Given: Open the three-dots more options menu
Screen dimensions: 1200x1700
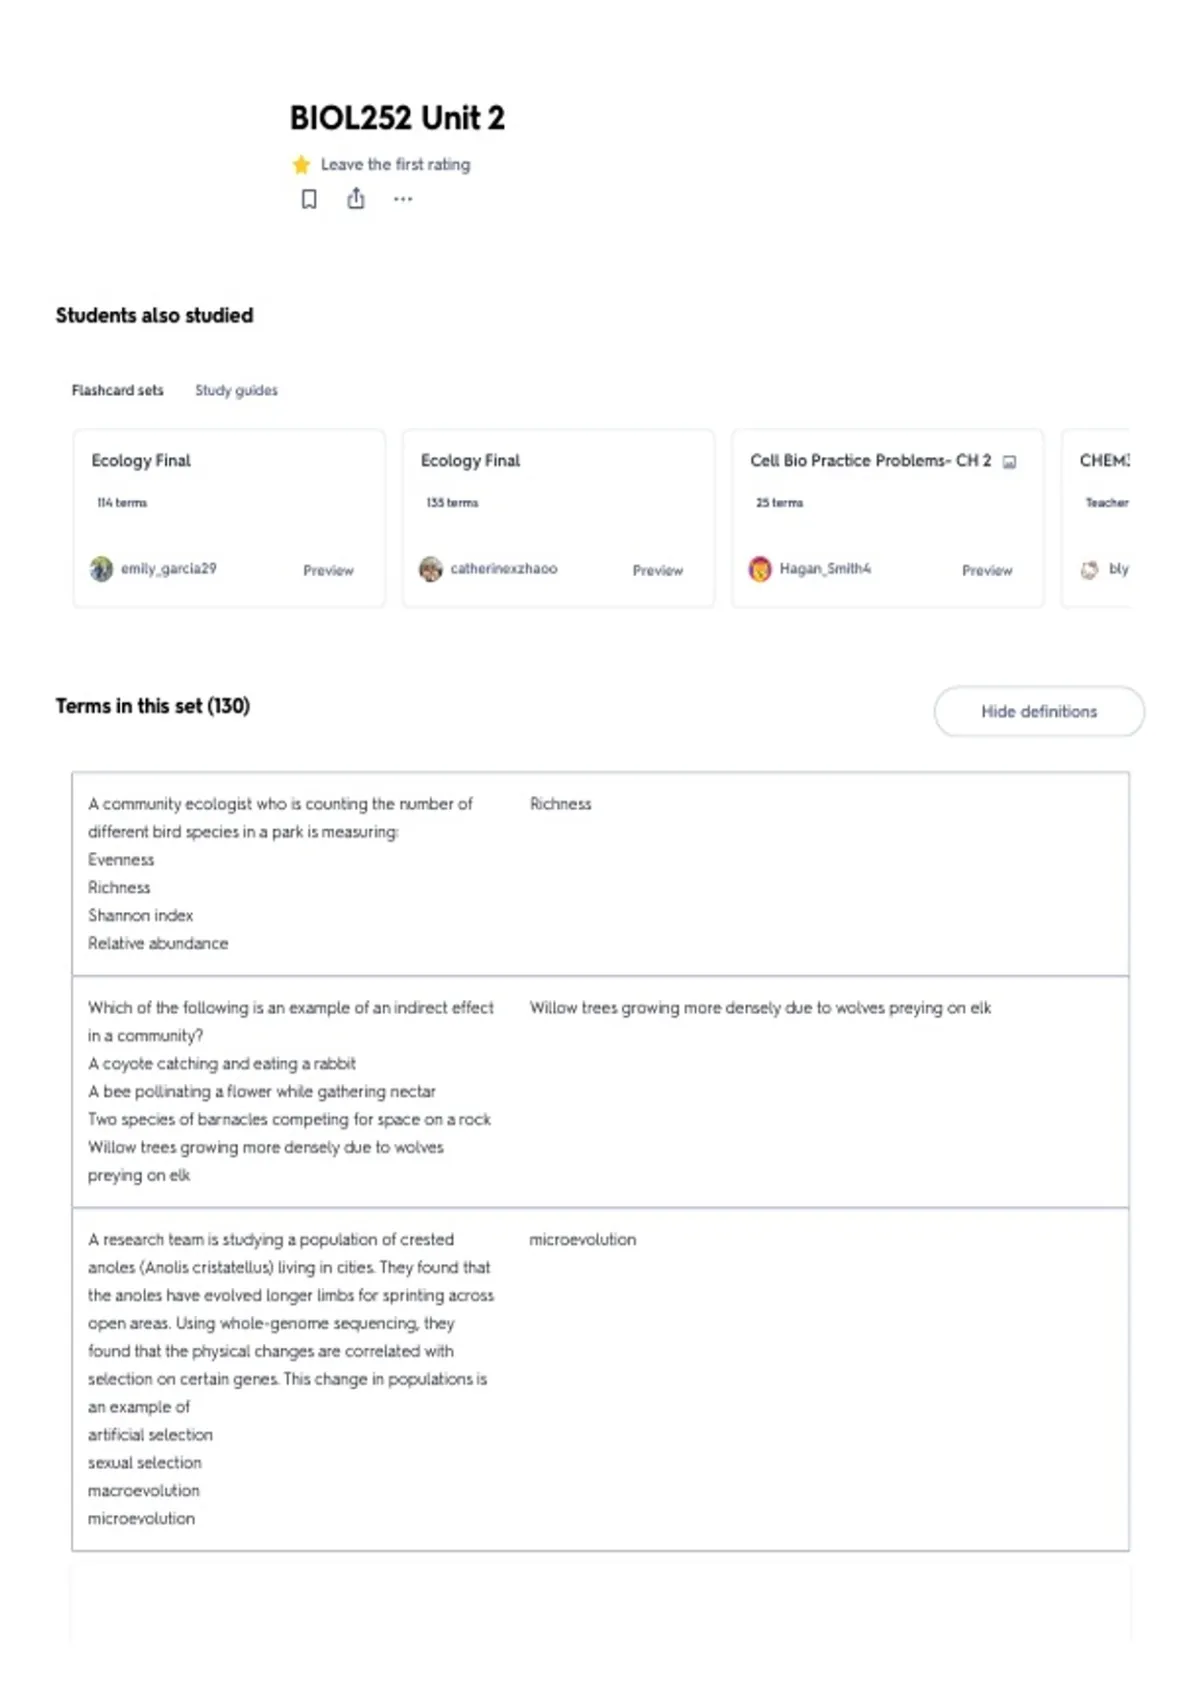Looking at the screenshot, I should click(403, 199).
